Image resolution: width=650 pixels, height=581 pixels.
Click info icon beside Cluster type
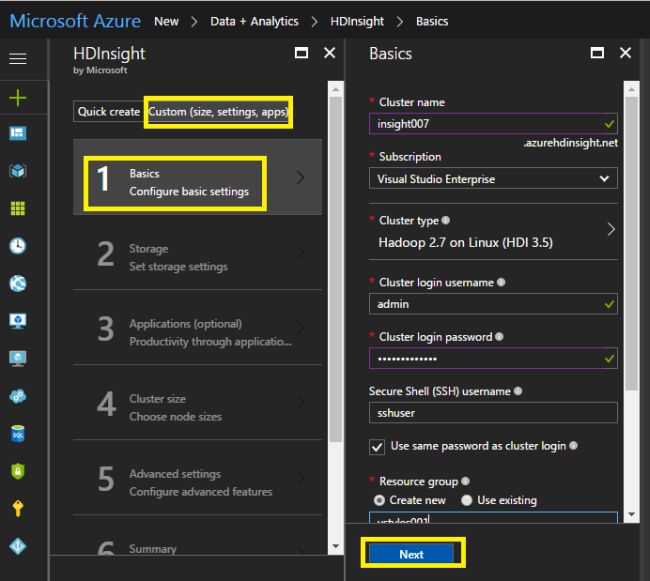446,220
